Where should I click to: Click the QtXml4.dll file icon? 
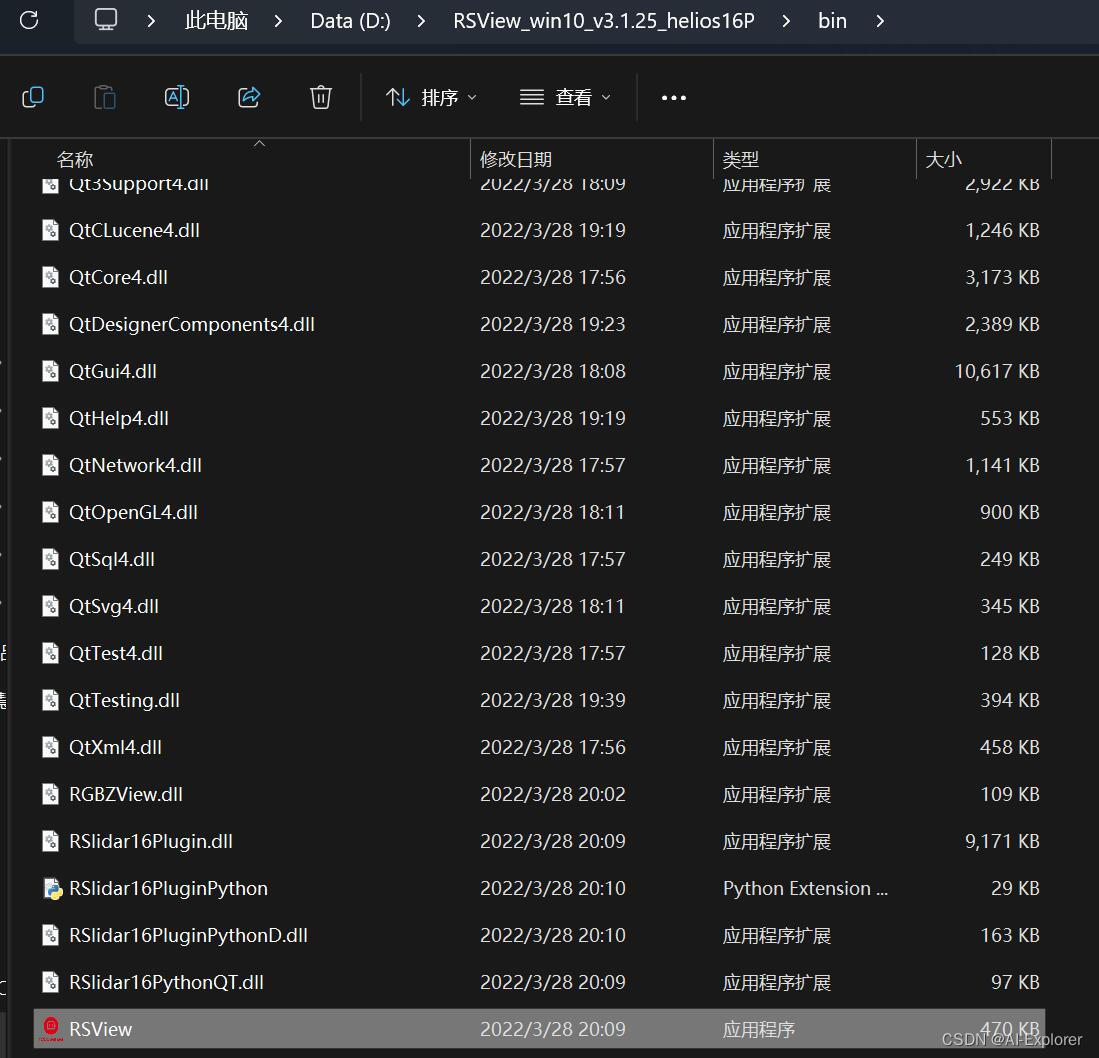50,748
